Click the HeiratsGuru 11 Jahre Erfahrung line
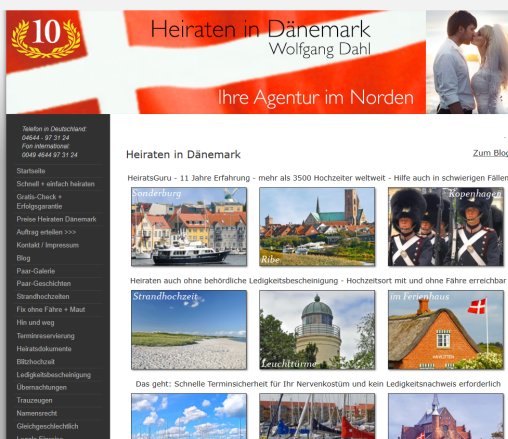This screenshot has height=439, width=508. pyautogui.click(x=318, y=178)
